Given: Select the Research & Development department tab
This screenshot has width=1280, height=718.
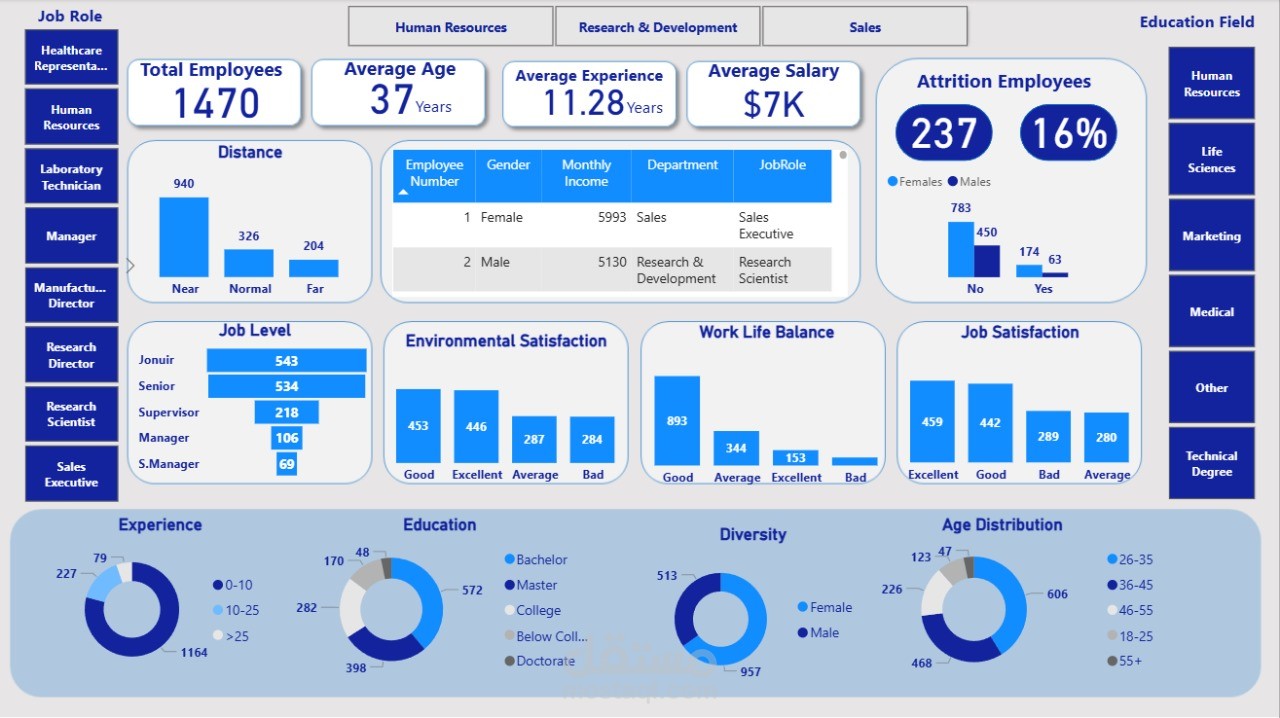Looking at the screenshot, I should [x=658, y=27].
